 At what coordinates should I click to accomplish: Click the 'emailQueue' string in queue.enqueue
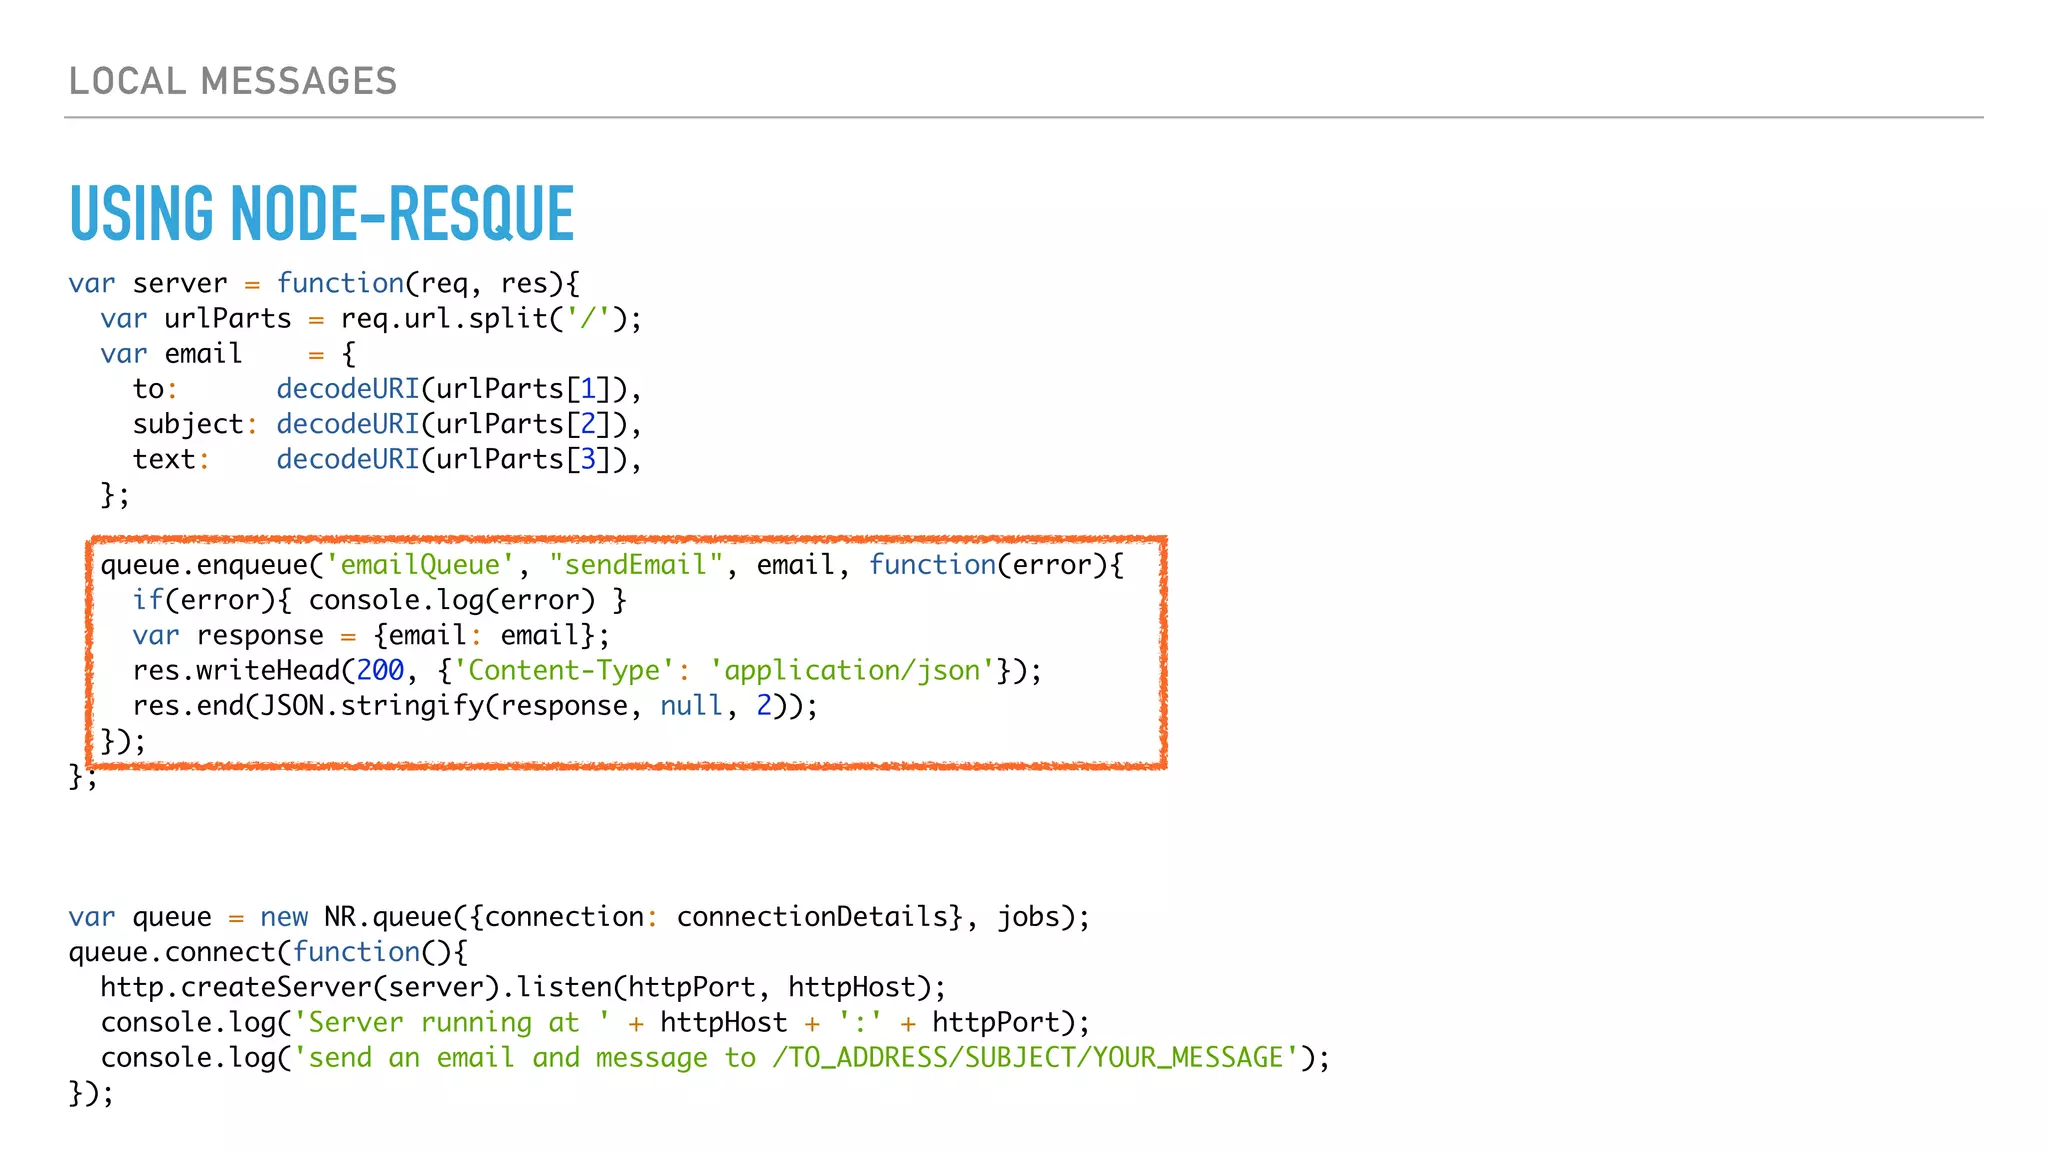pyautogui.click(x=419, y=565)
